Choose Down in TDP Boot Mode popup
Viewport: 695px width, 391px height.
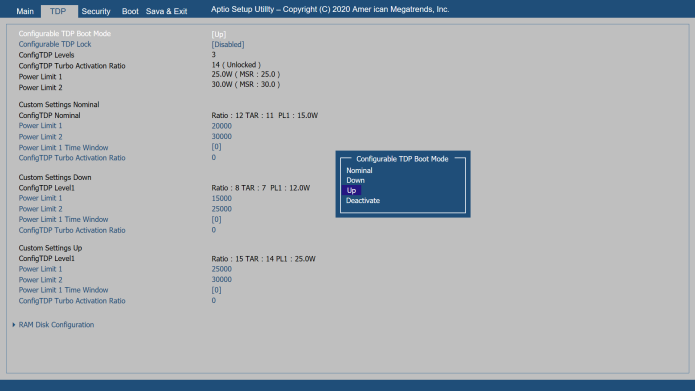click(355, 180)
